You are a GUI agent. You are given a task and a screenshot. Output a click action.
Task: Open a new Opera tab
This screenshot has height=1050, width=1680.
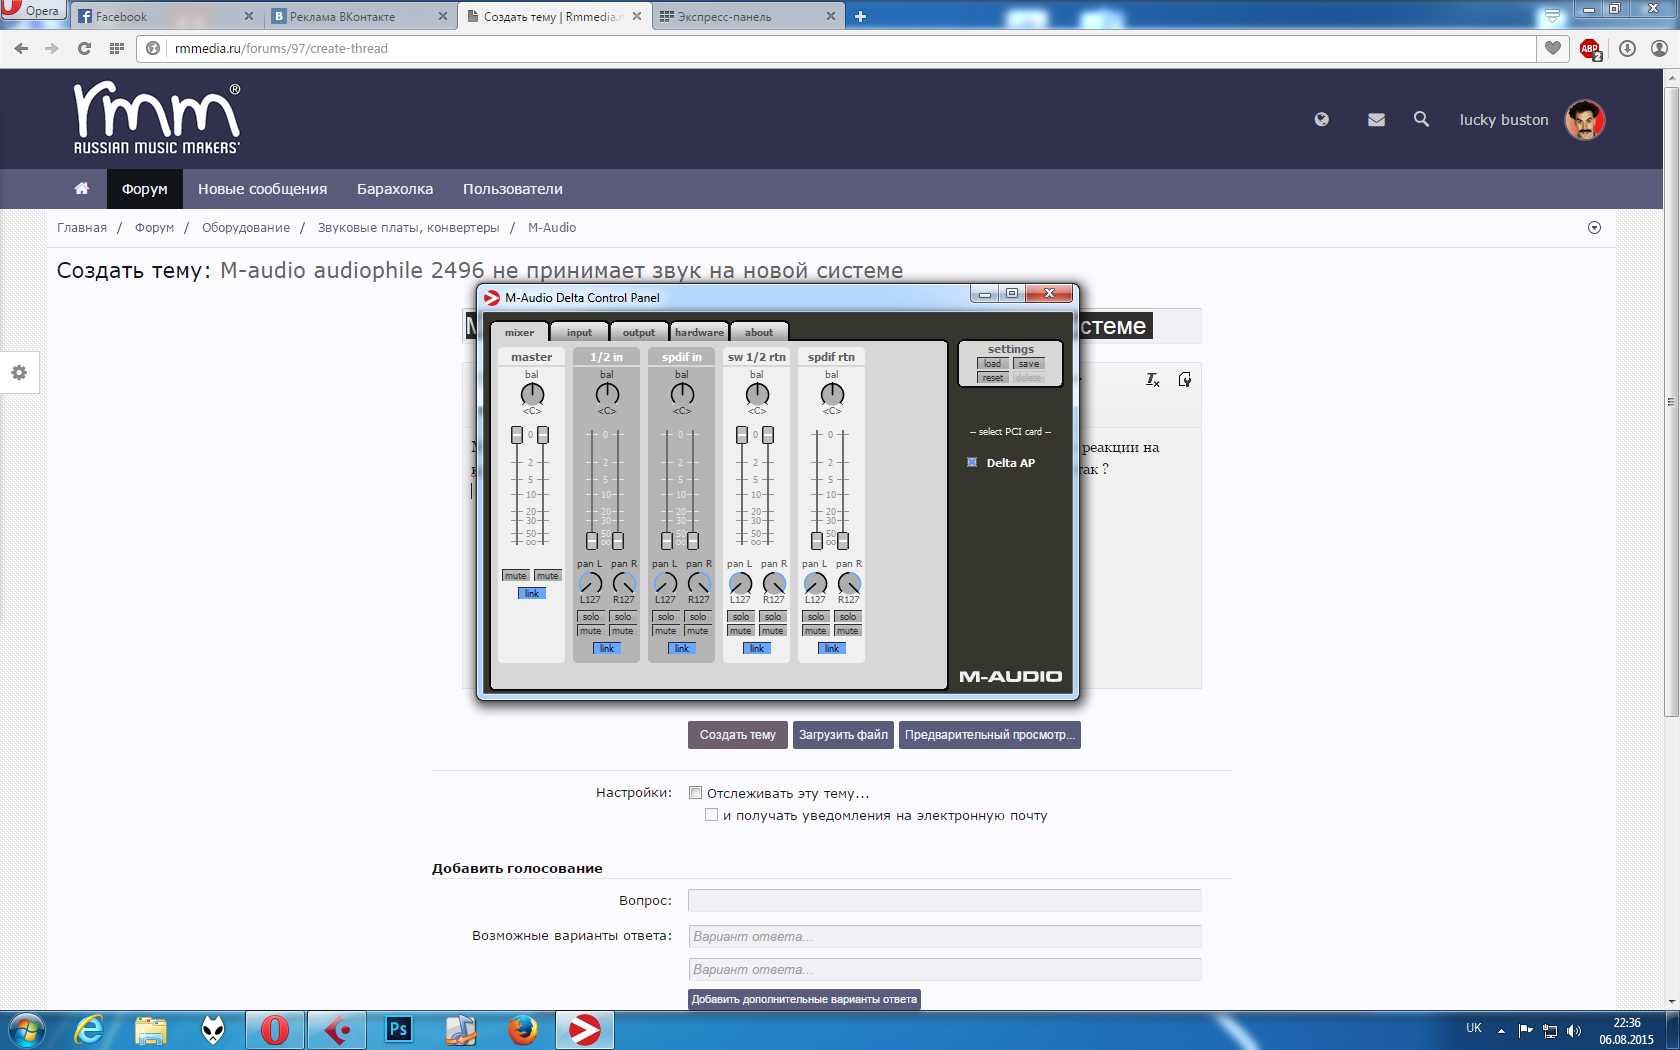coord(860,16)
